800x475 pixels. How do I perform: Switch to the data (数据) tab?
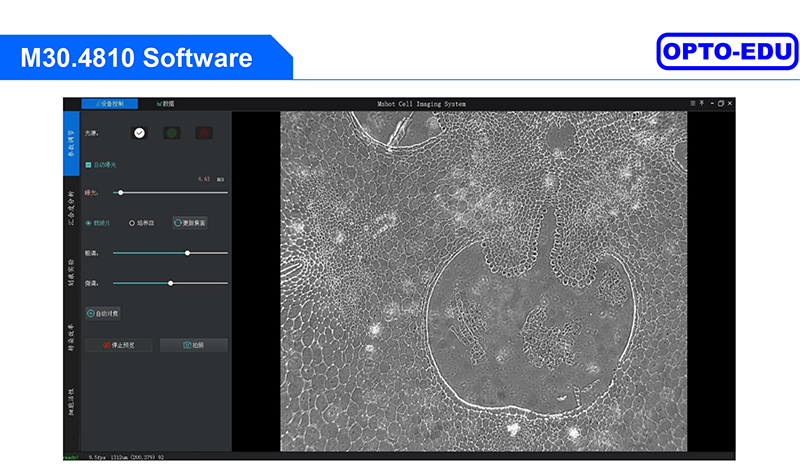165,104
